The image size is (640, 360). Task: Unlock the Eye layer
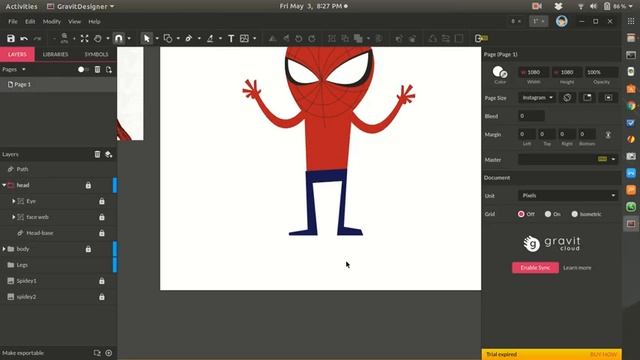tap(102, 201)
